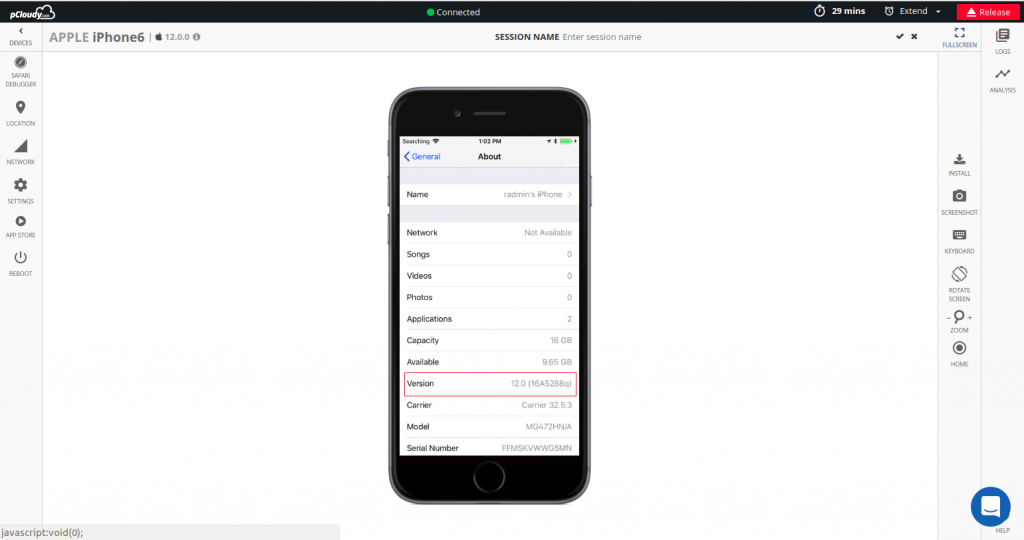Select the Applications row
Viewport: 1024px width, 540px height.
click(x=489, y=319)
